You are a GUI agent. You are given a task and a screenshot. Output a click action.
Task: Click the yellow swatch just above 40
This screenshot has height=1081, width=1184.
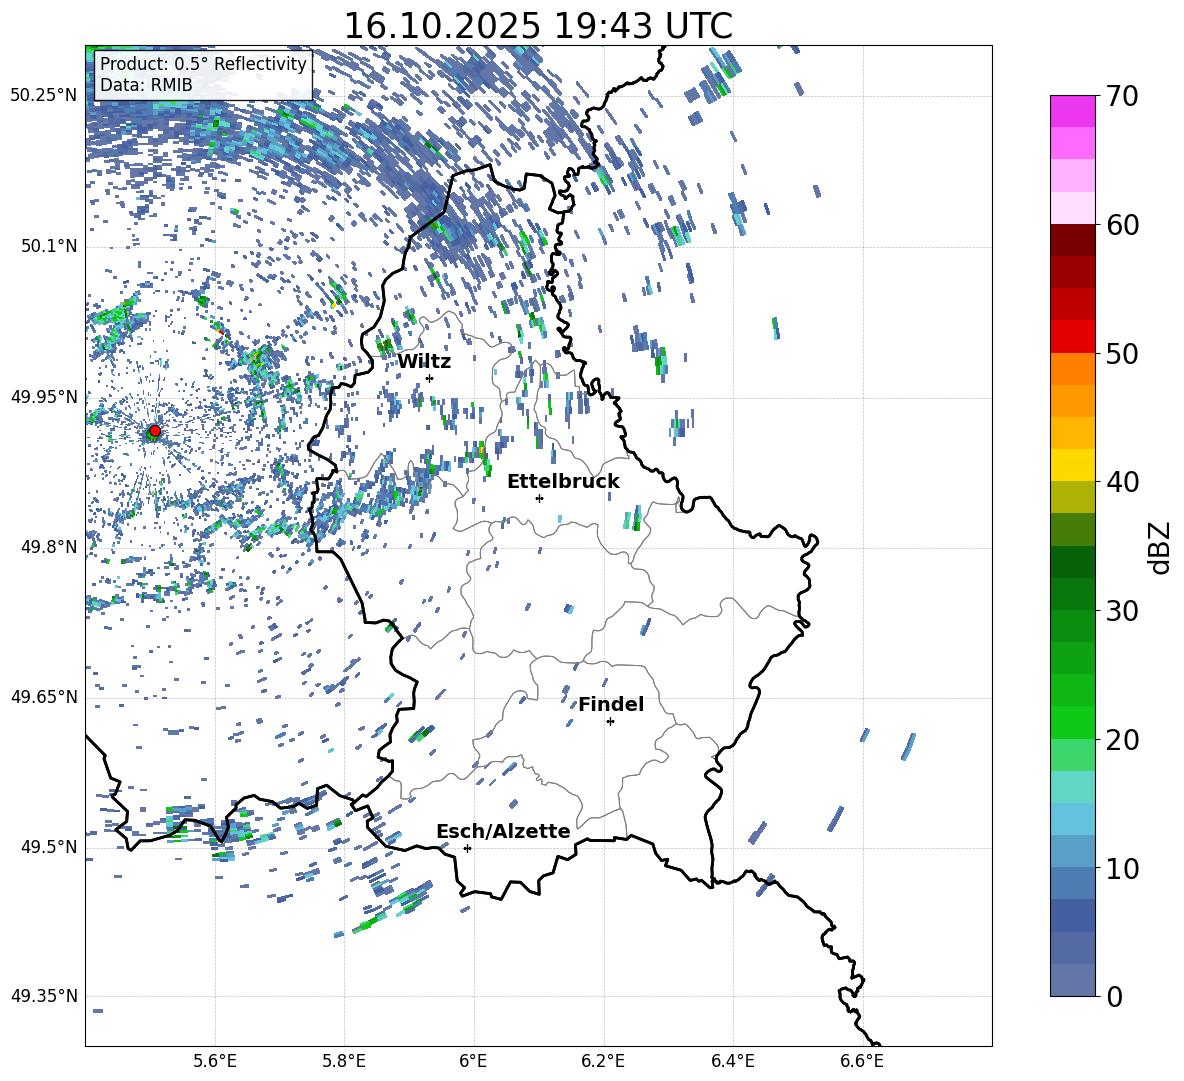tap(1073, 465)
